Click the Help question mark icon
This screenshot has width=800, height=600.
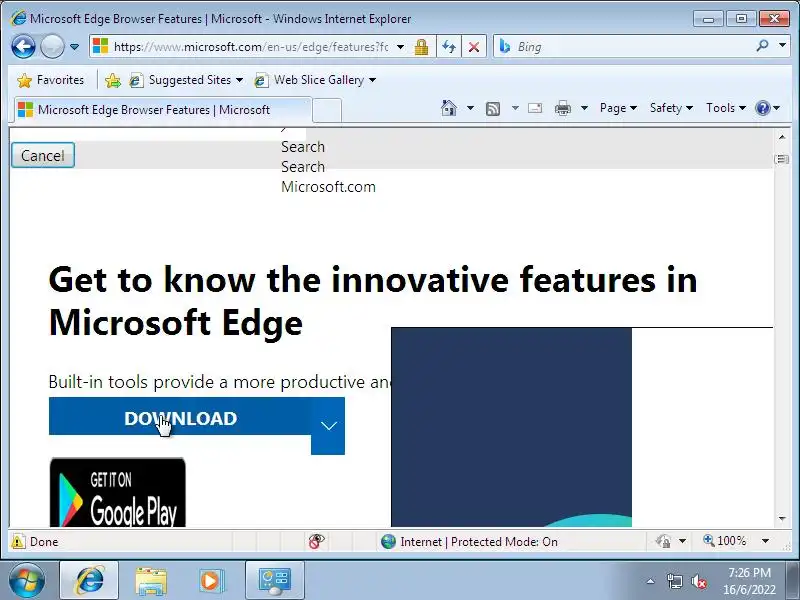763,108
